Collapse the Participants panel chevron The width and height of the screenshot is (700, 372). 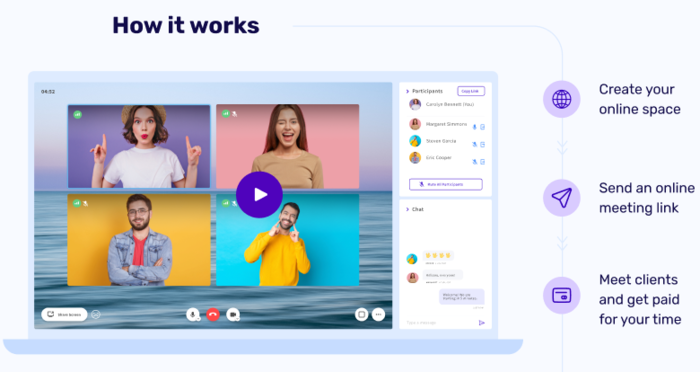coord(407,91)
